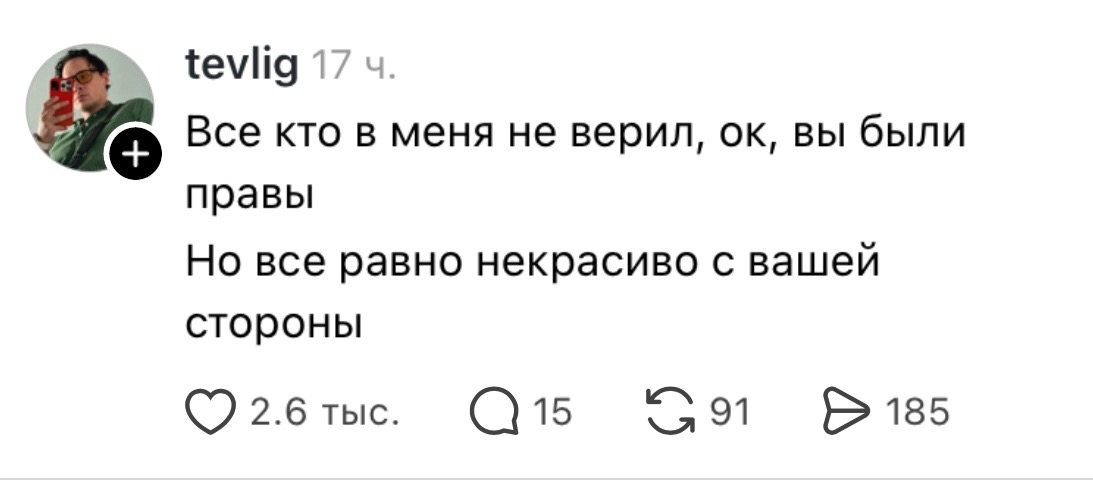
Task: View likes count 2.6 тыс.
Action: [324, 412]
